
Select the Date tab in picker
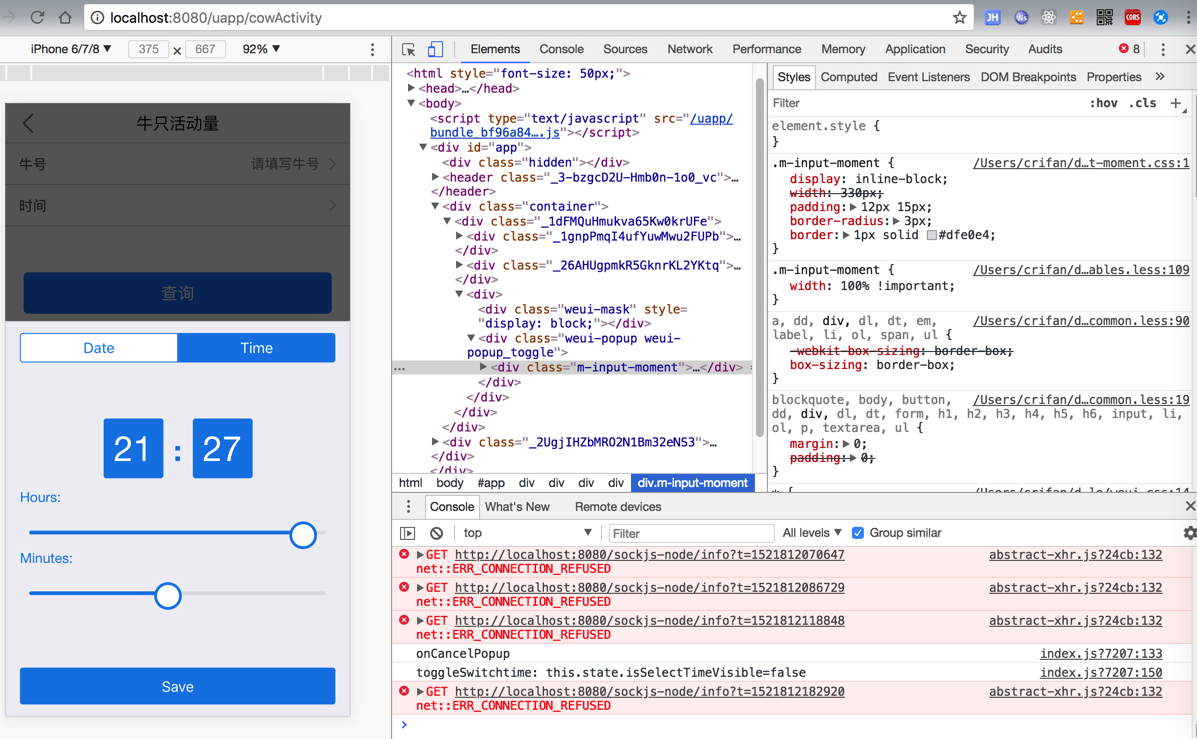[x=98, y=348]
